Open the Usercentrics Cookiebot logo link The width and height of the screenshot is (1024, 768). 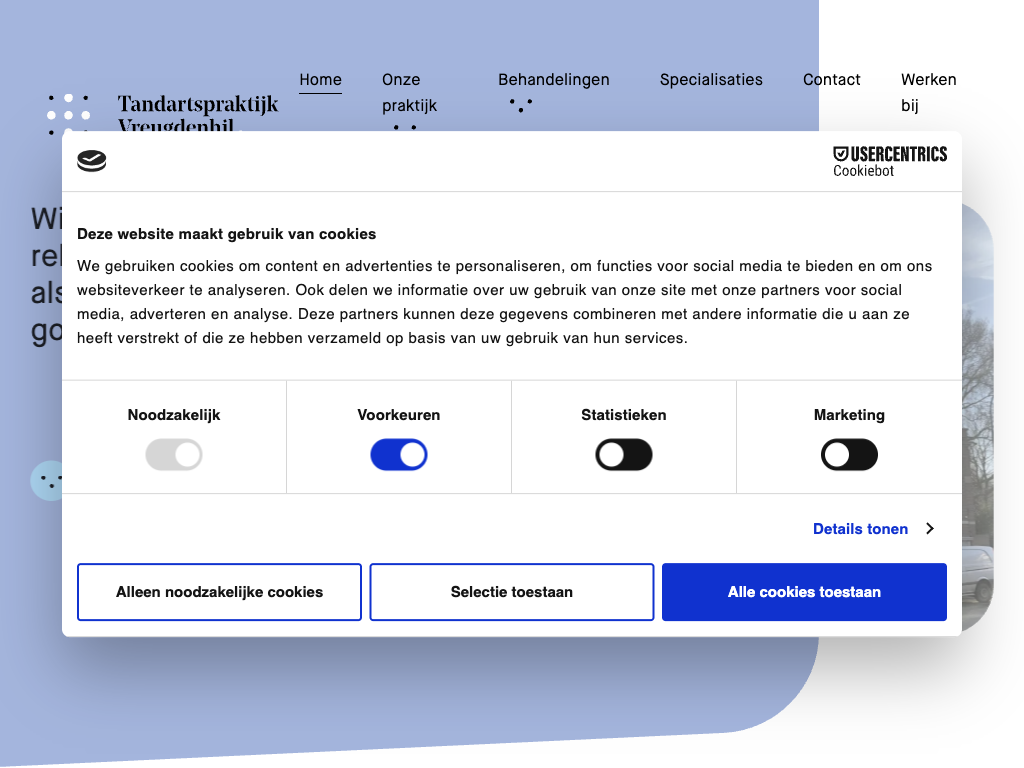[889, 161]
